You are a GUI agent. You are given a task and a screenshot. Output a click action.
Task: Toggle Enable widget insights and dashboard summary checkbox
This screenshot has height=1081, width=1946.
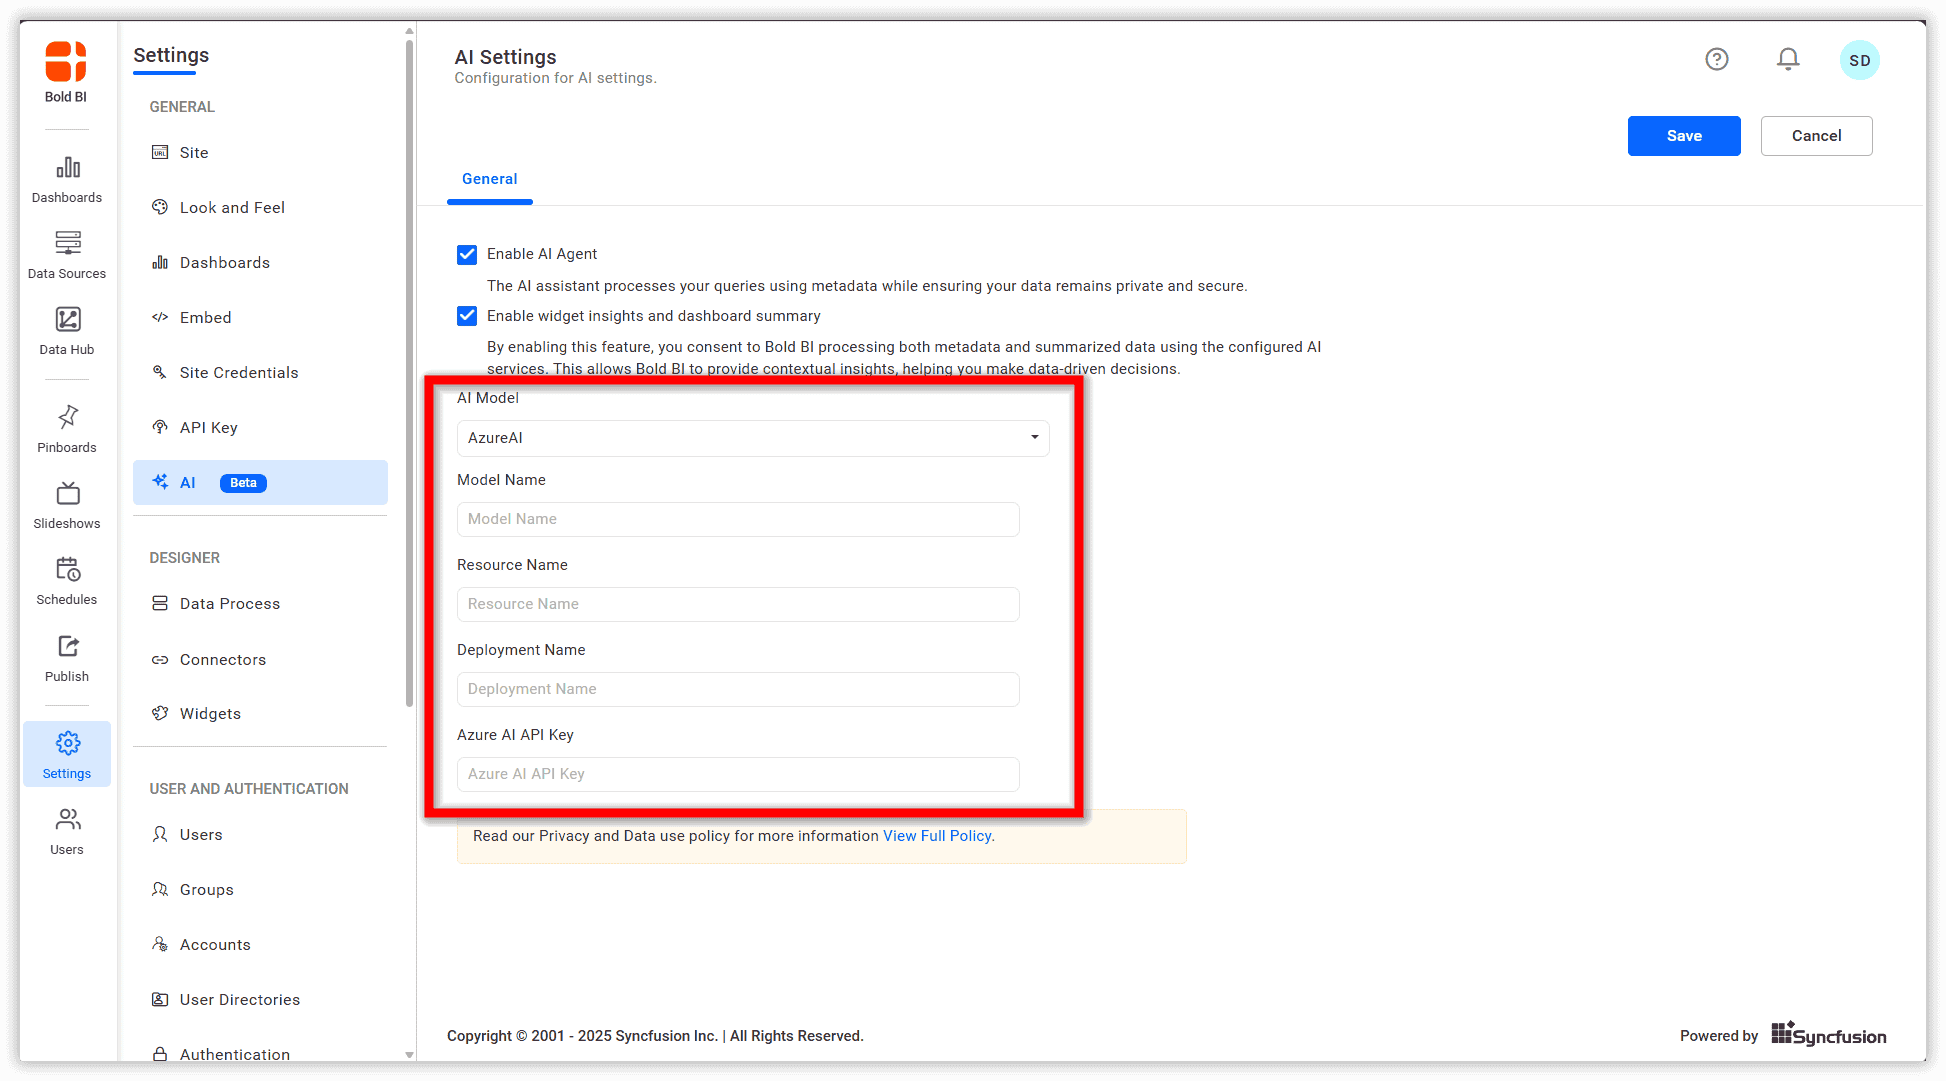click(467, 316)
